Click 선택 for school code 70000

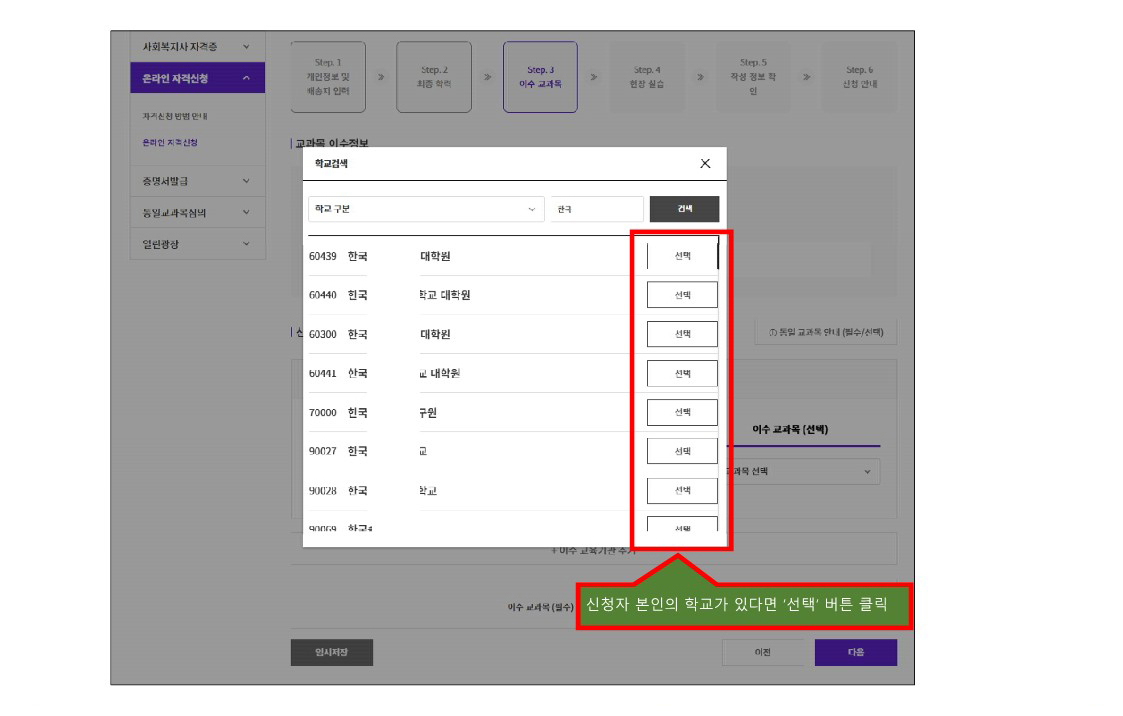[x=682, y=412]
